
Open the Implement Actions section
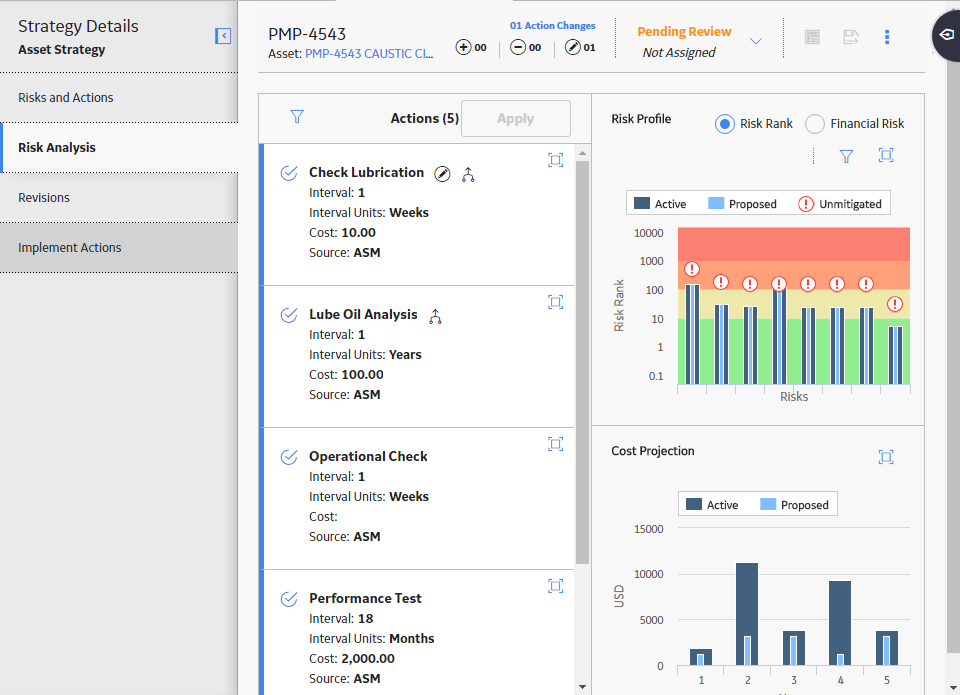pyautogui.click(x=119, y=247)
